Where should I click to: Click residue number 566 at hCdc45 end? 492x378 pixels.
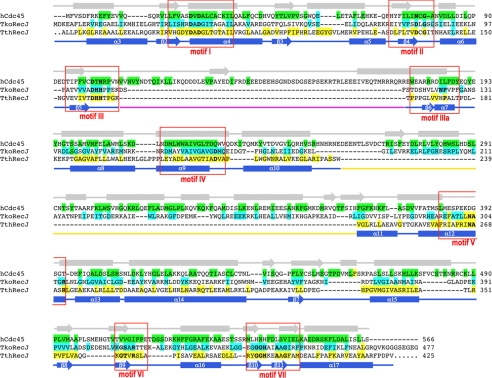(x=428, y=339)
